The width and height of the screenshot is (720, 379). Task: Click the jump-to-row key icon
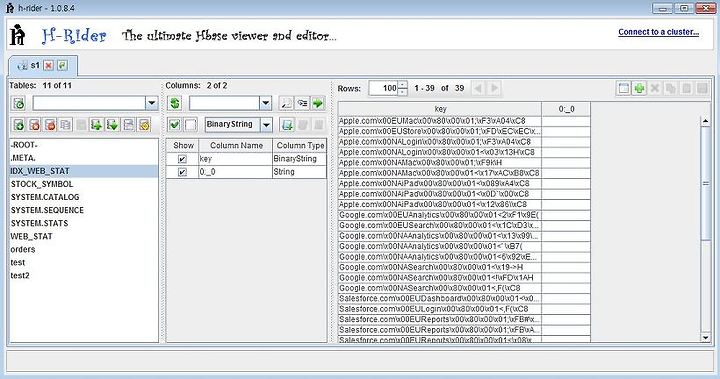coord(302,103)
